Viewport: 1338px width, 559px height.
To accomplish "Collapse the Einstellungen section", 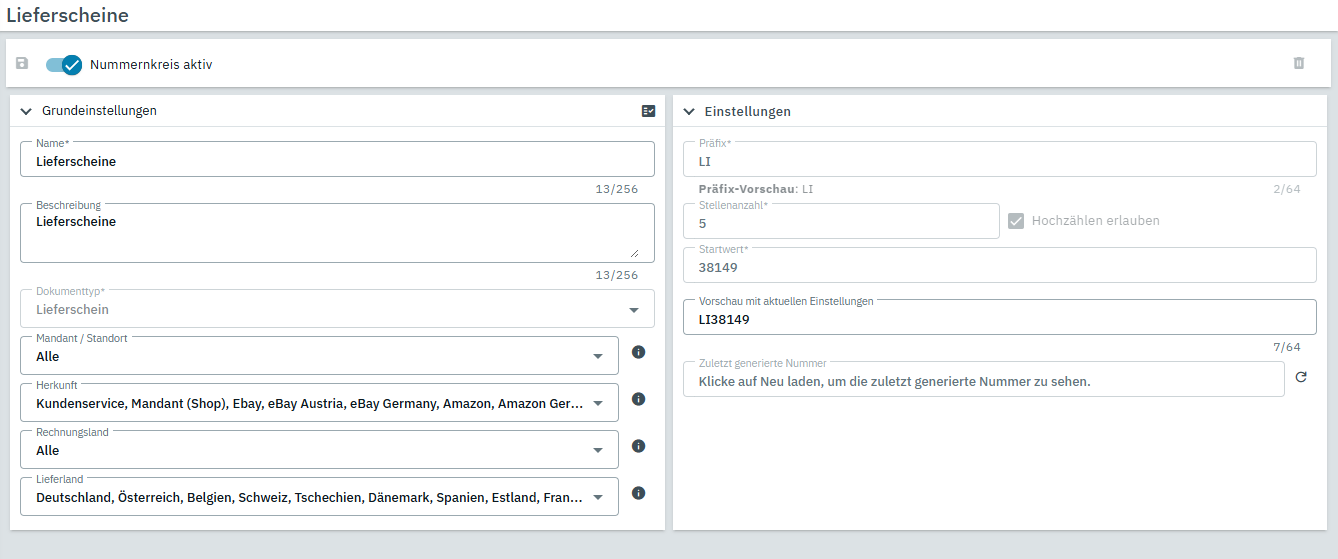I will coord(689,111).
